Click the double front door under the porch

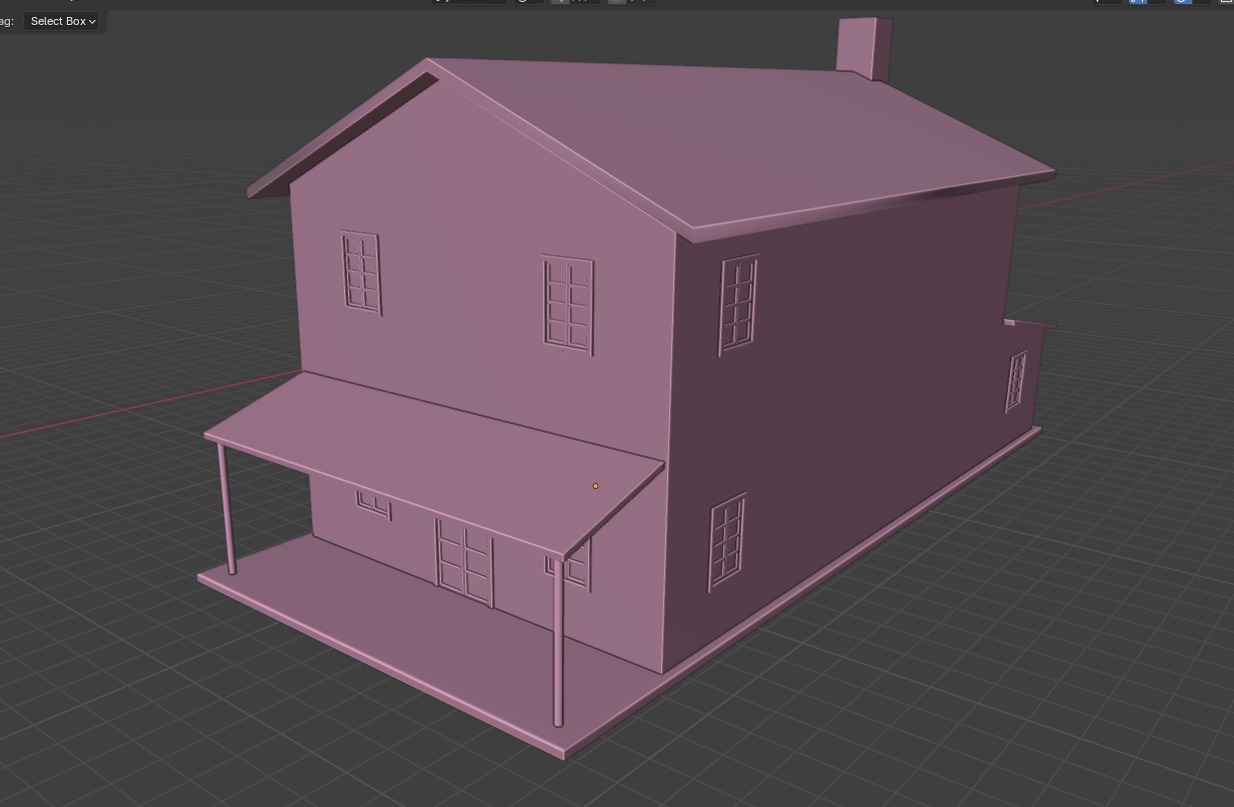coord(464,563)
